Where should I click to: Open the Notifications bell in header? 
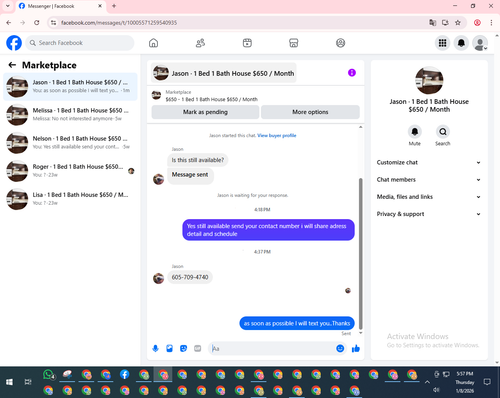461,43
